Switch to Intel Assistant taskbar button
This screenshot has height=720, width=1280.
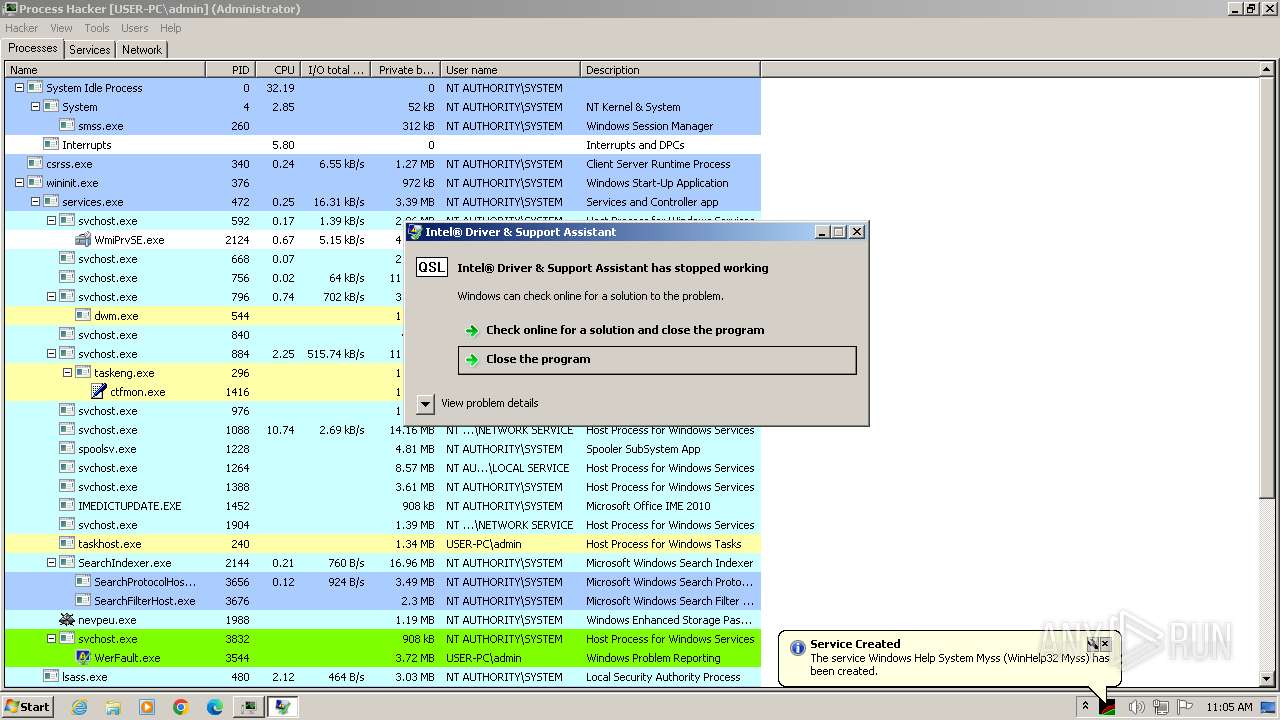pos(283,707)
